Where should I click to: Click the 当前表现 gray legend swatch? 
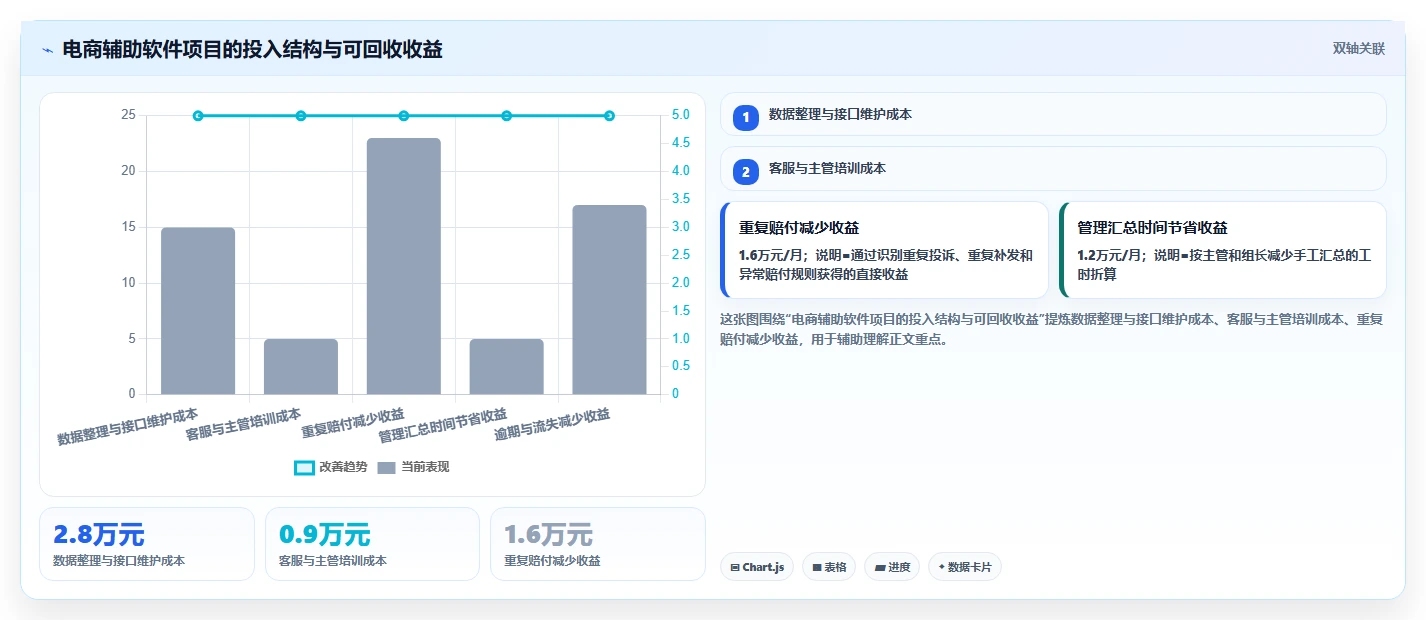click(387, 467)
